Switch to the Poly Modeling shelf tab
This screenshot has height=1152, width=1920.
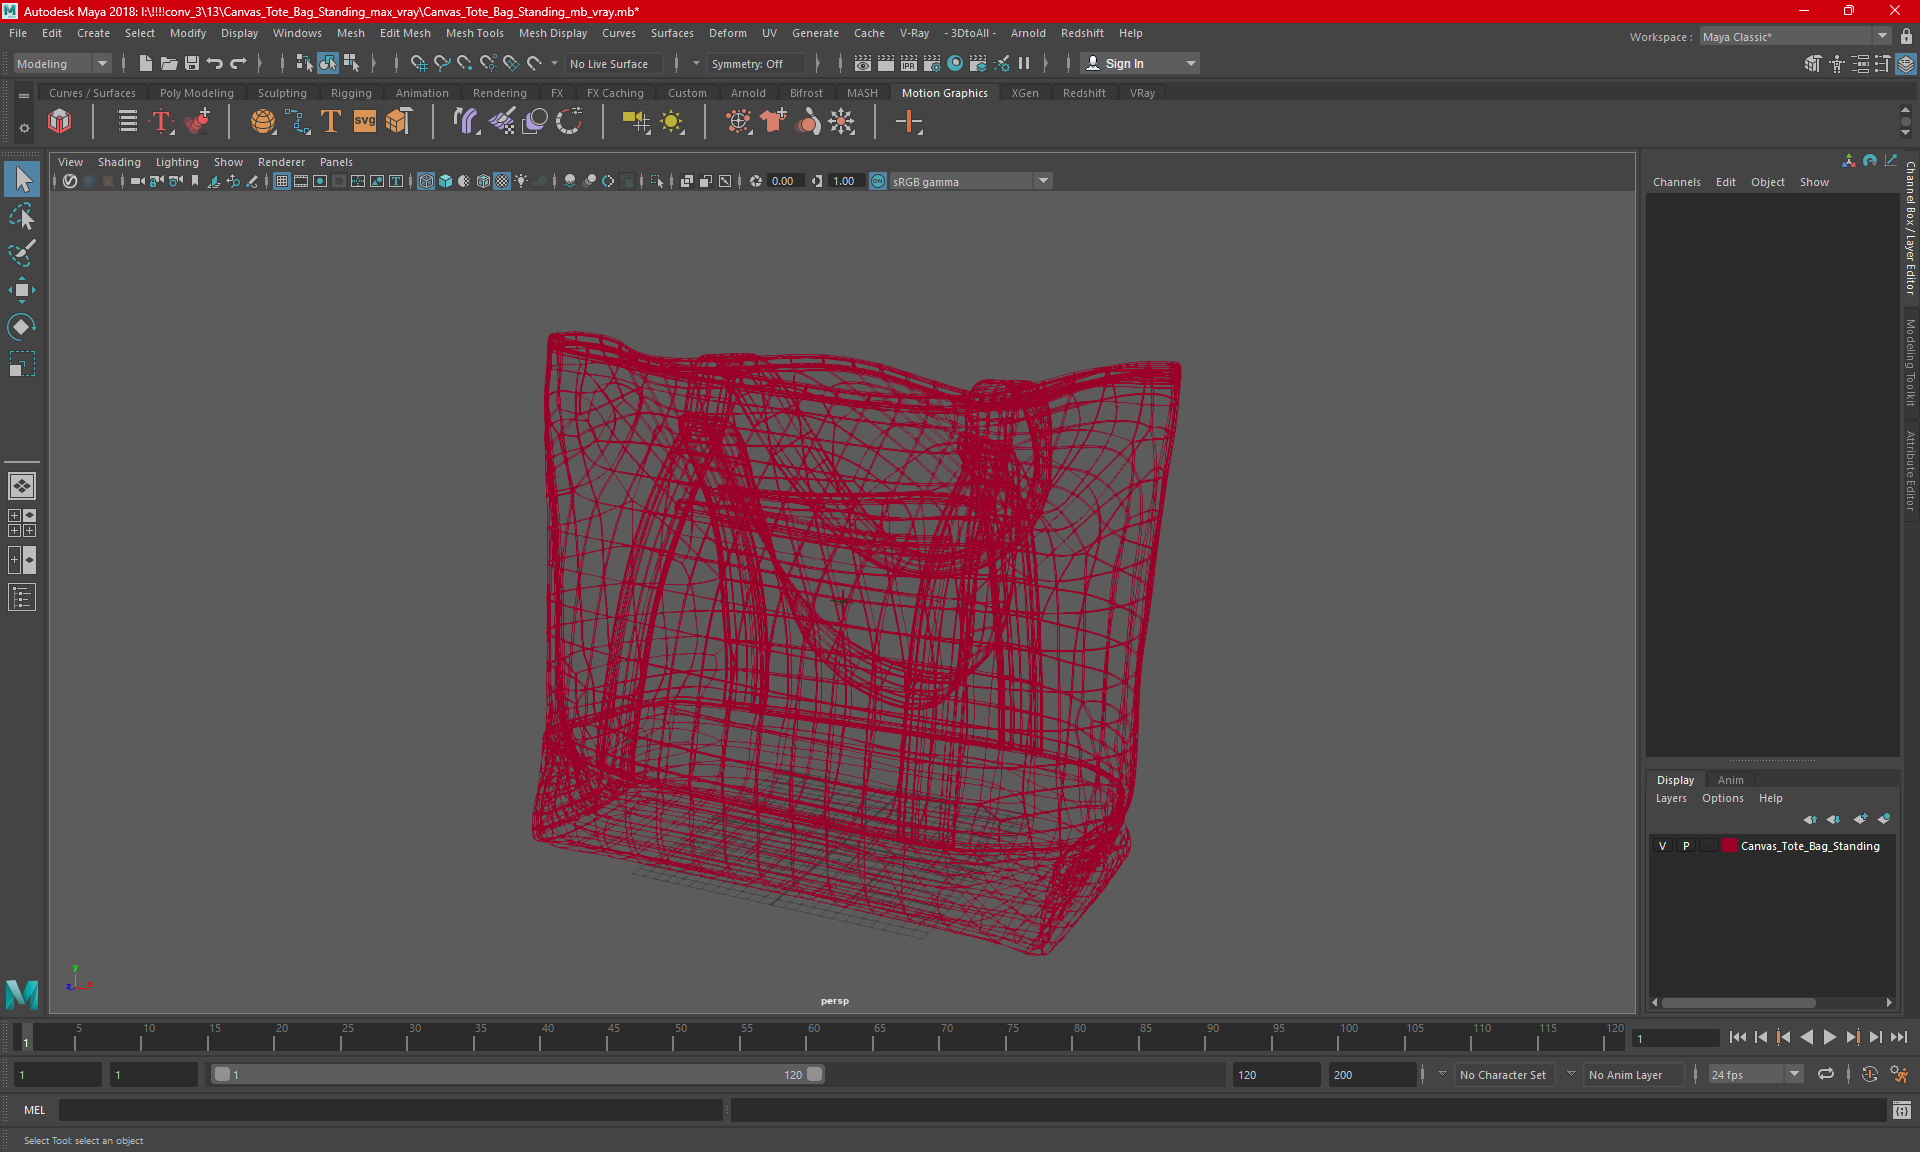(196, 93)
